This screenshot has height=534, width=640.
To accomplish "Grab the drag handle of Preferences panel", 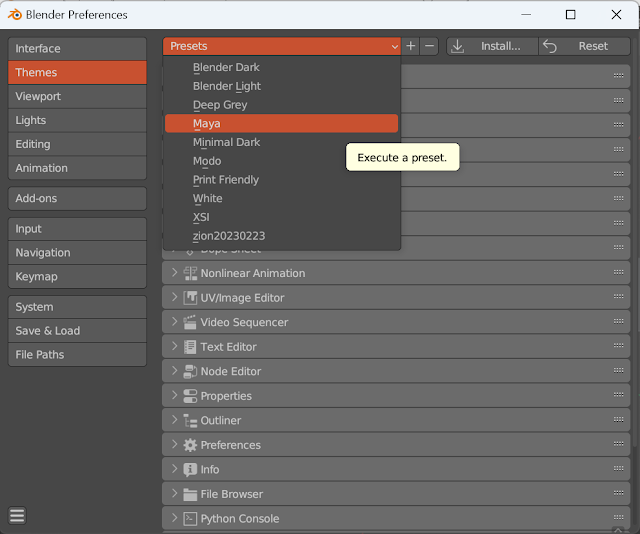I will tap(618, 444).
